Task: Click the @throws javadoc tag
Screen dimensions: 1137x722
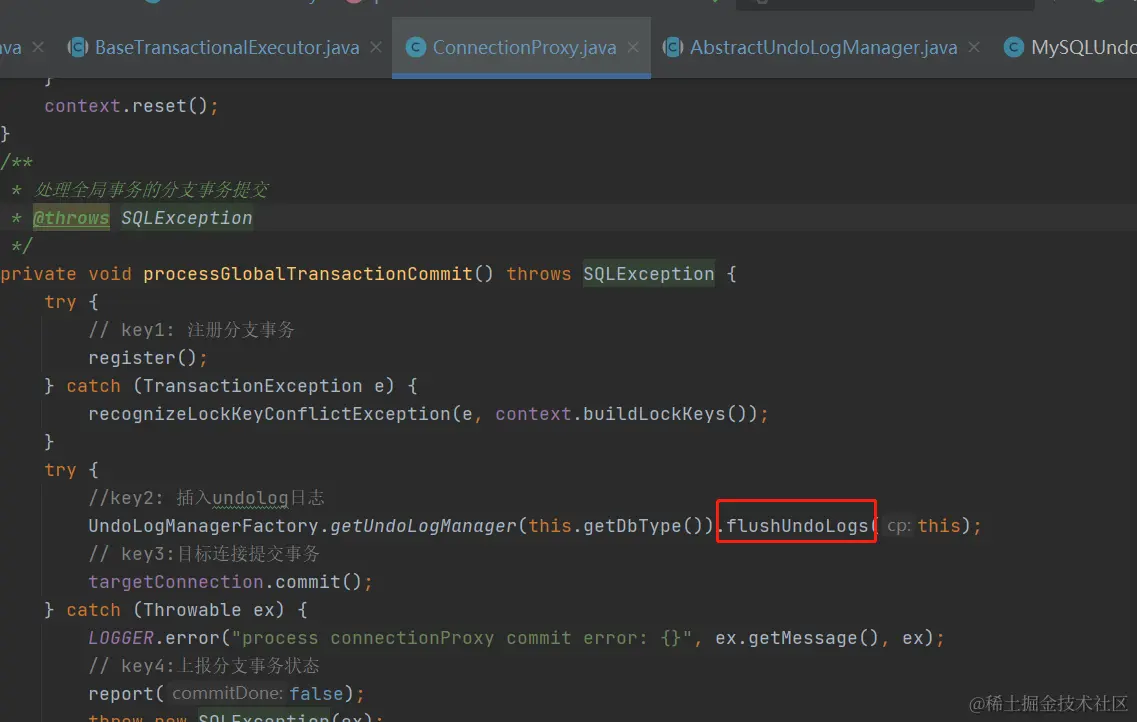Action: (71, 218)
